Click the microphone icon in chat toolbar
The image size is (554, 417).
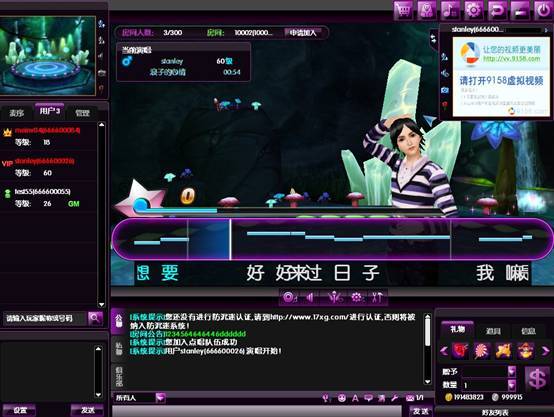tap(325, 398)
